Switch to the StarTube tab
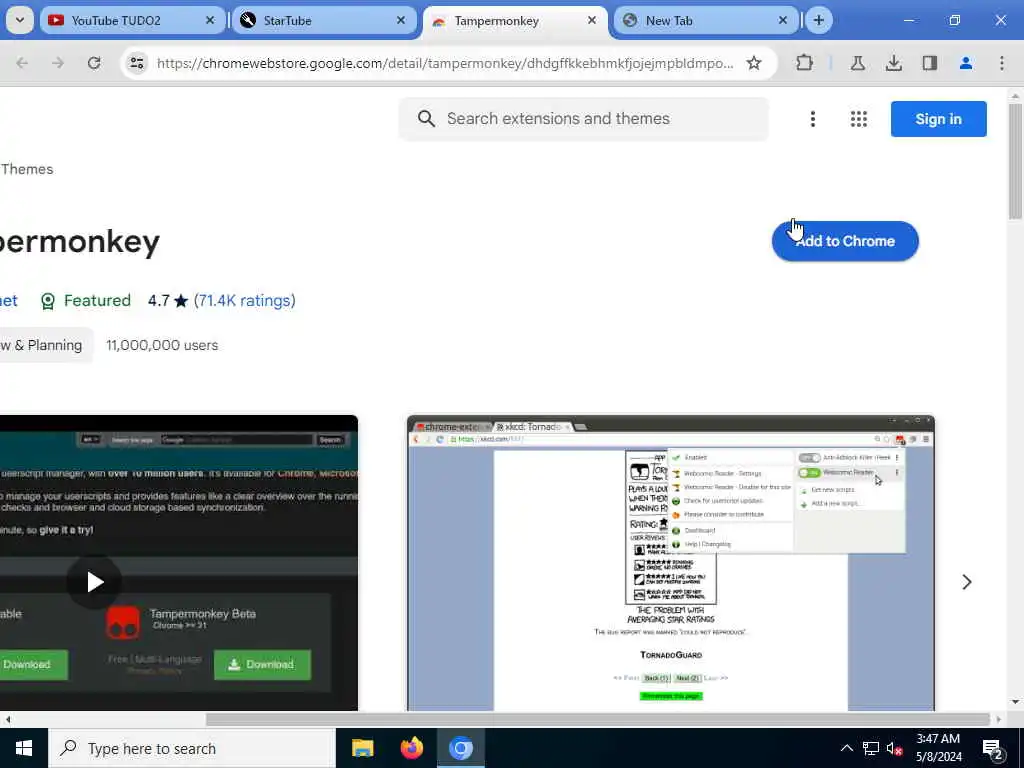Image resolution: width=1024 pixels, height=768 pixels. pos(325,20)
